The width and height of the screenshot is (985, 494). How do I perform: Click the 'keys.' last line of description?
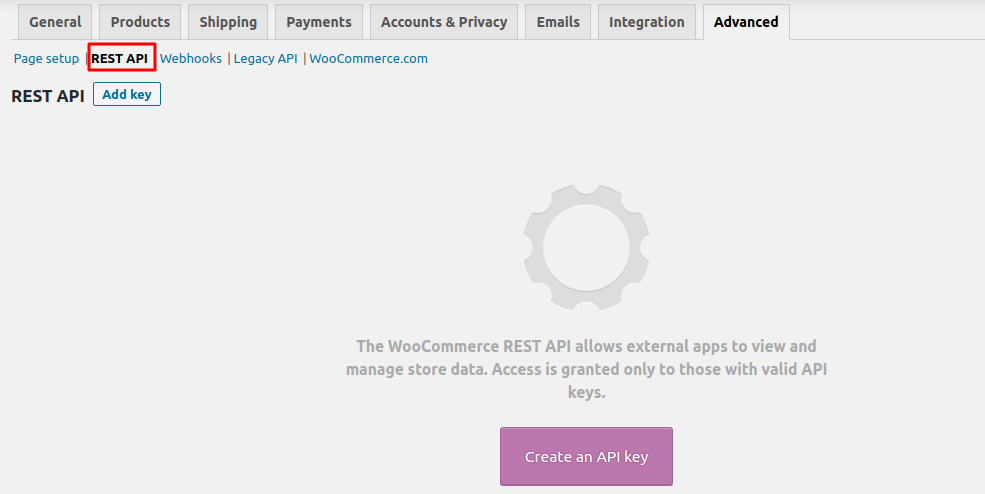586,393
